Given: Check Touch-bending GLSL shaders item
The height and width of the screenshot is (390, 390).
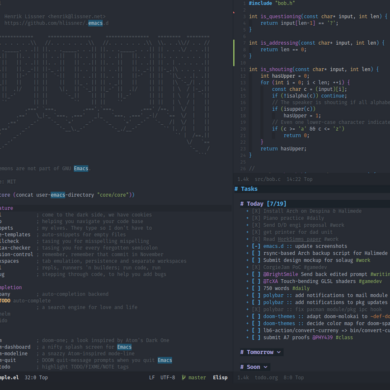Looking at the screenshot, I should [256, 281].
